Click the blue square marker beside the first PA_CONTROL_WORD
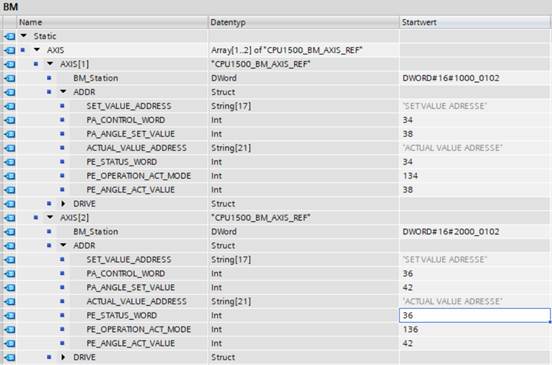Screen dimensions: 552x365 coord(62,120)
